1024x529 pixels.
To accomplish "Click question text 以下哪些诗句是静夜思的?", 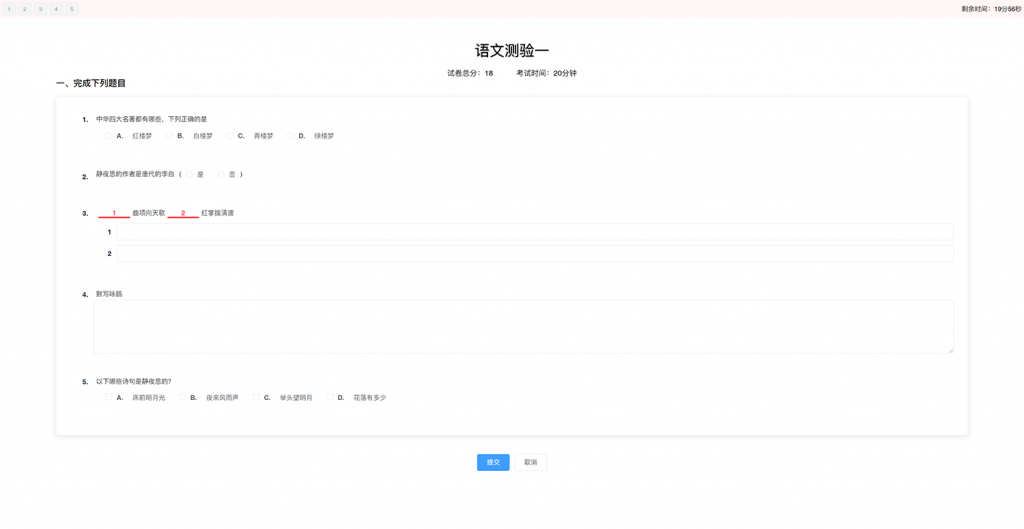I will coord(134,381).
